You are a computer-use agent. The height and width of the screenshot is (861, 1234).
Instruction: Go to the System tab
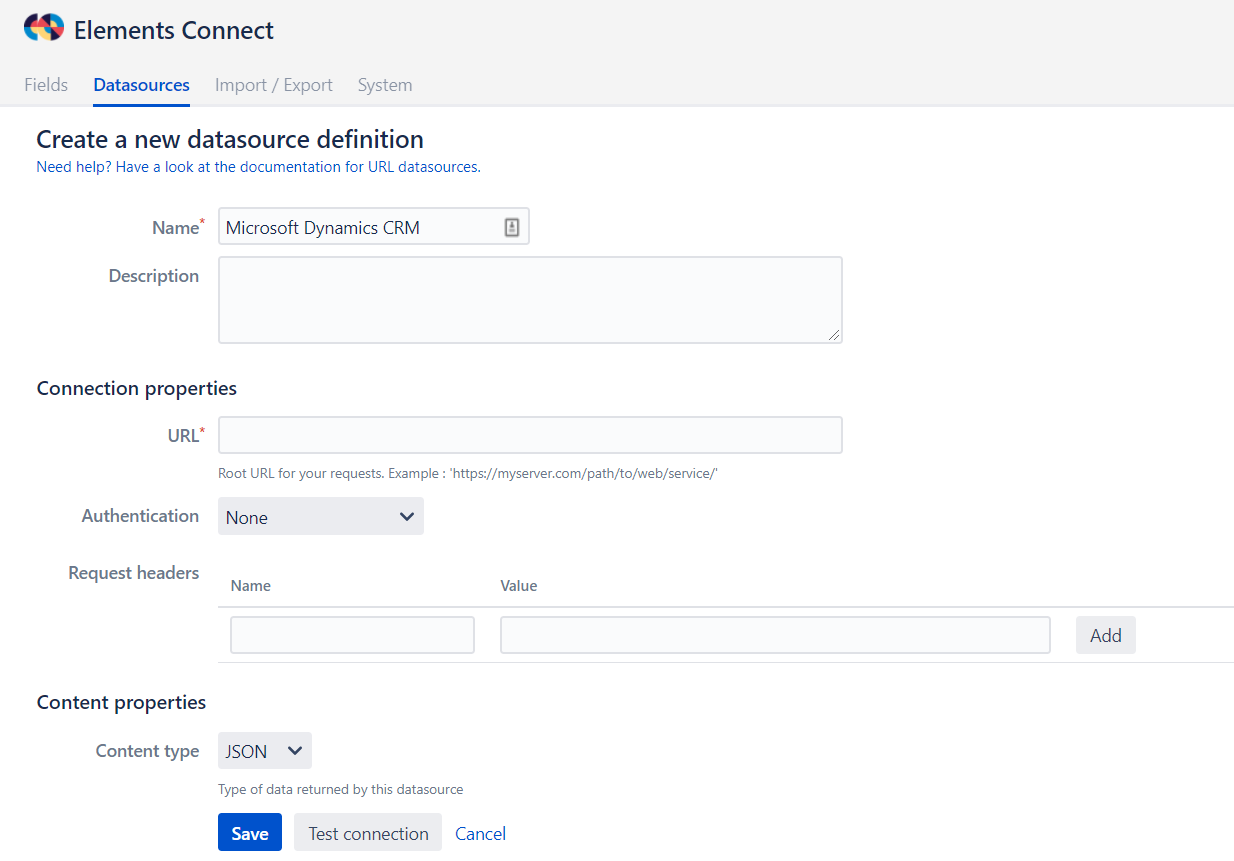tap(385, 85)
